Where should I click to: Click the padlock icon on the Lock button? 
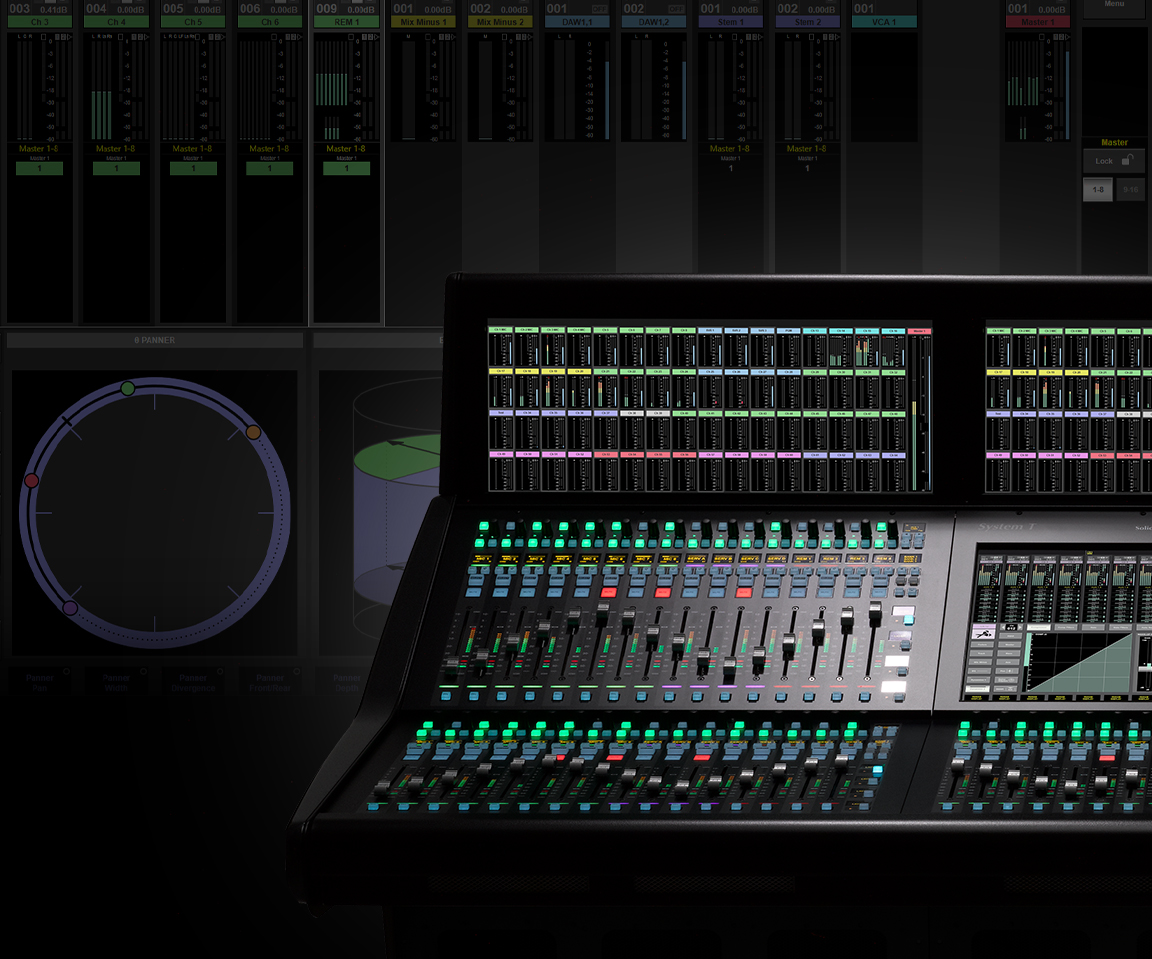pyautogui.click(x=1127, y=160)
